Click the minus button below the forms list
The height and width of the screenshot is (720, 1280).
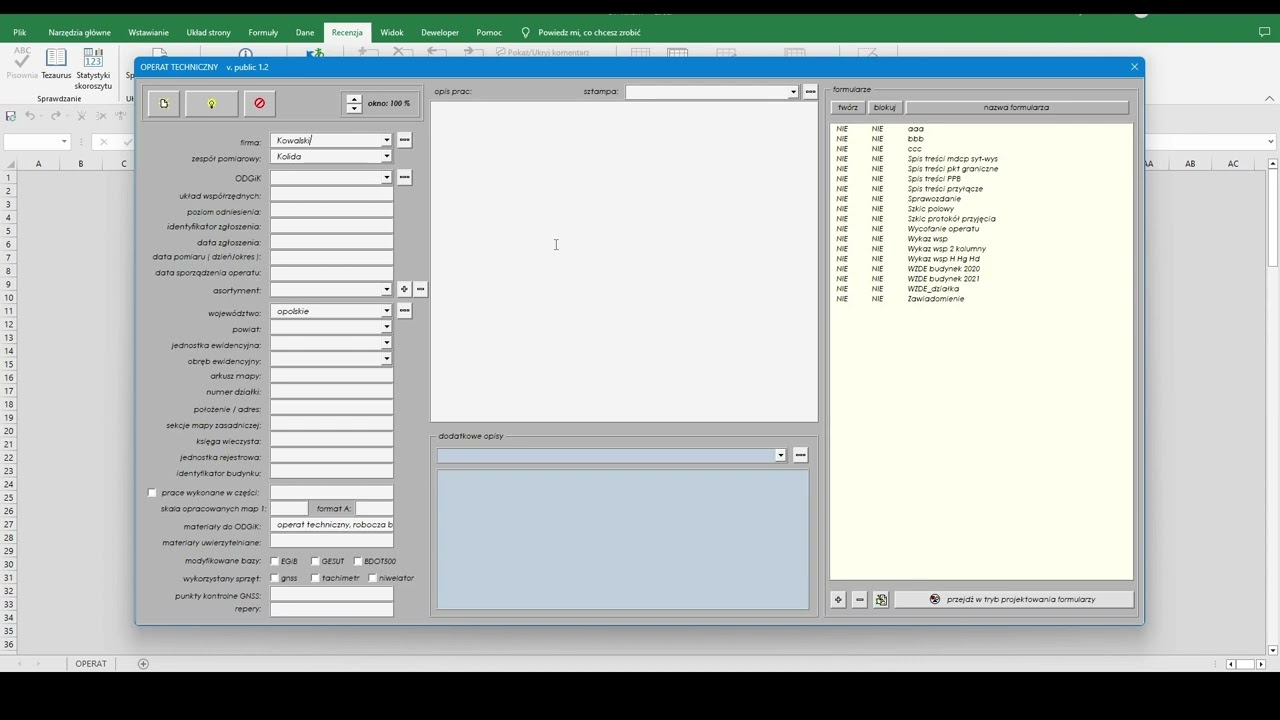[859, 600]
